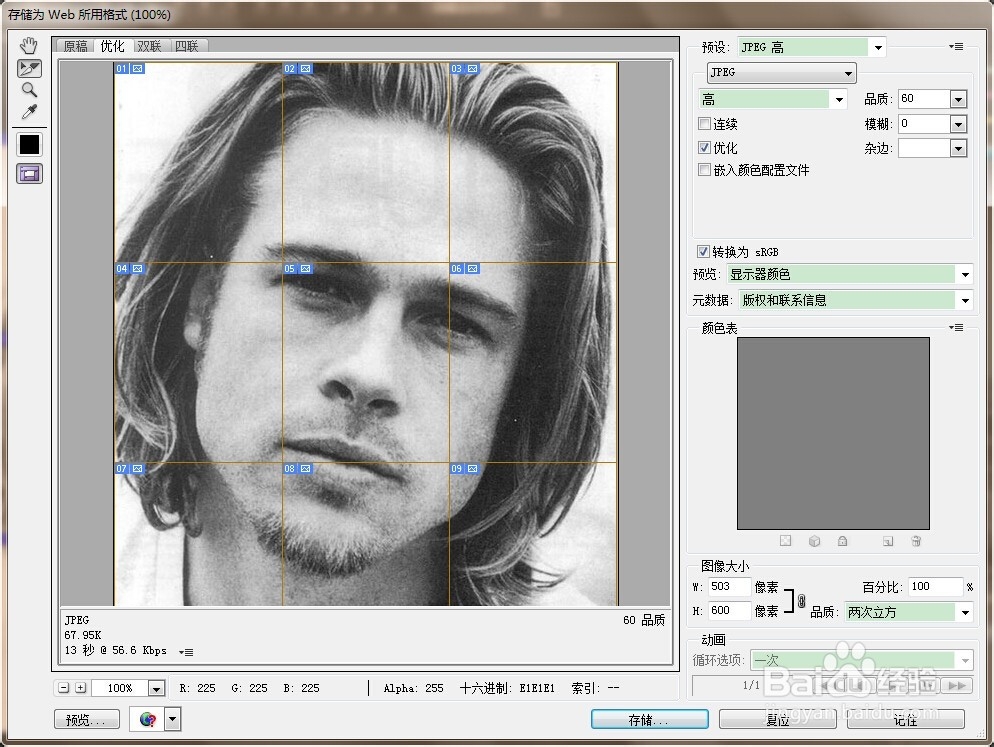Select slice 07 badge
994x747 pixels.
[129, 469]
